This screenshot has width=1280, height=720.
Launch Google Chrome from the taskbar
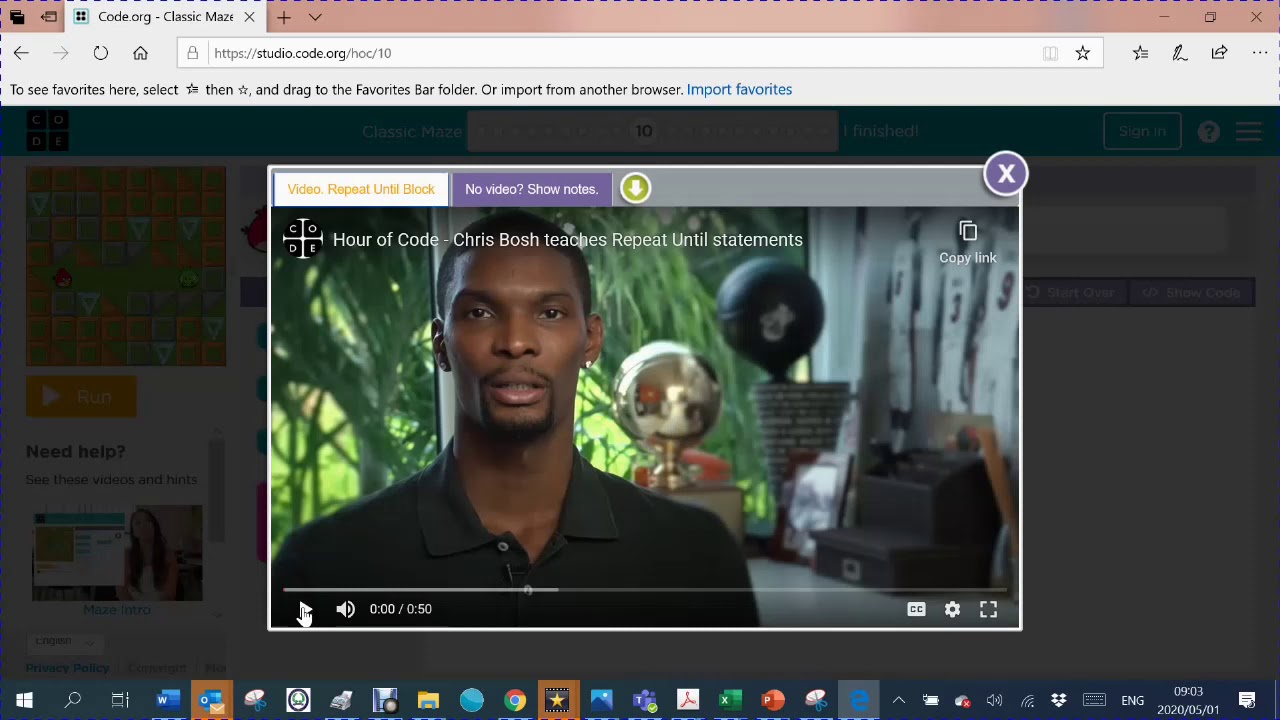pos(514,700)
